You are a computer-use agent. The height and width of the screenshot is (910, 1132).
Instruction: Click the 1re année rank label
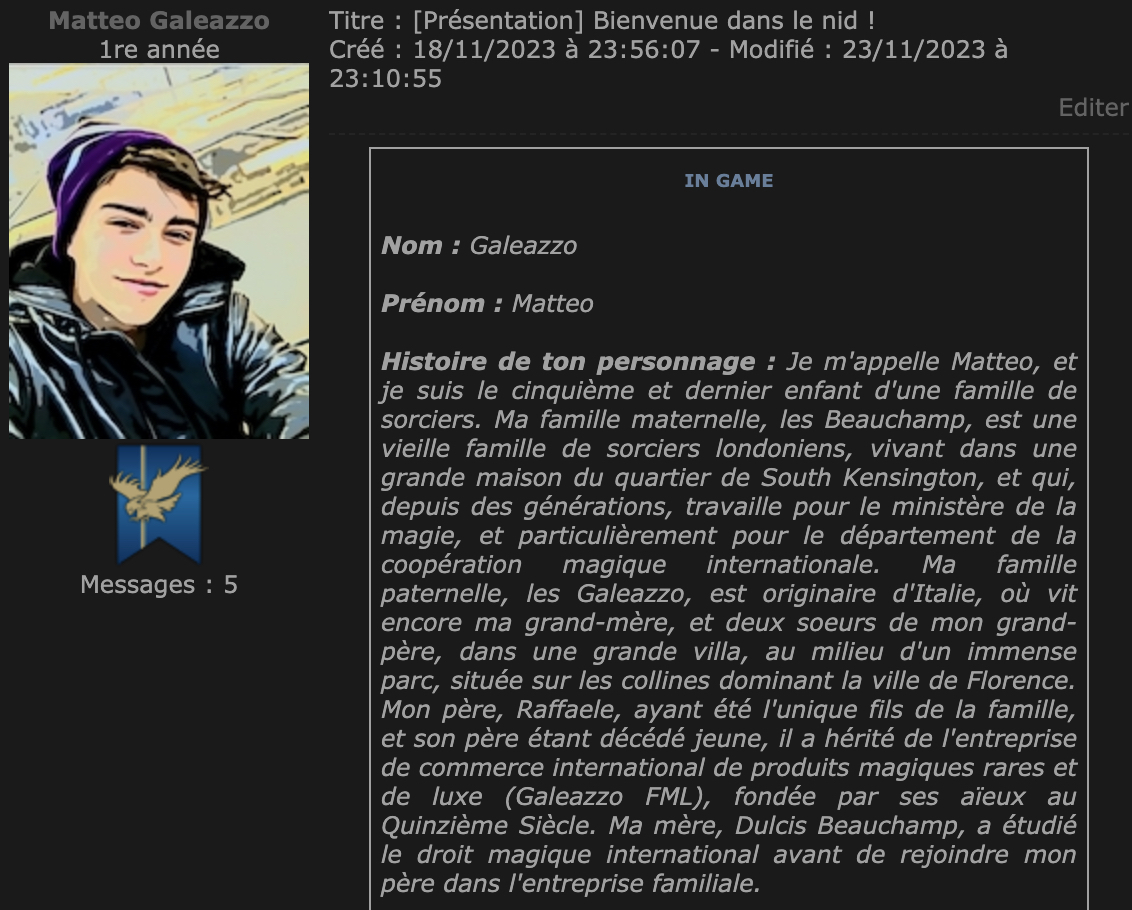pyautogui.click(x=159, y=49)
